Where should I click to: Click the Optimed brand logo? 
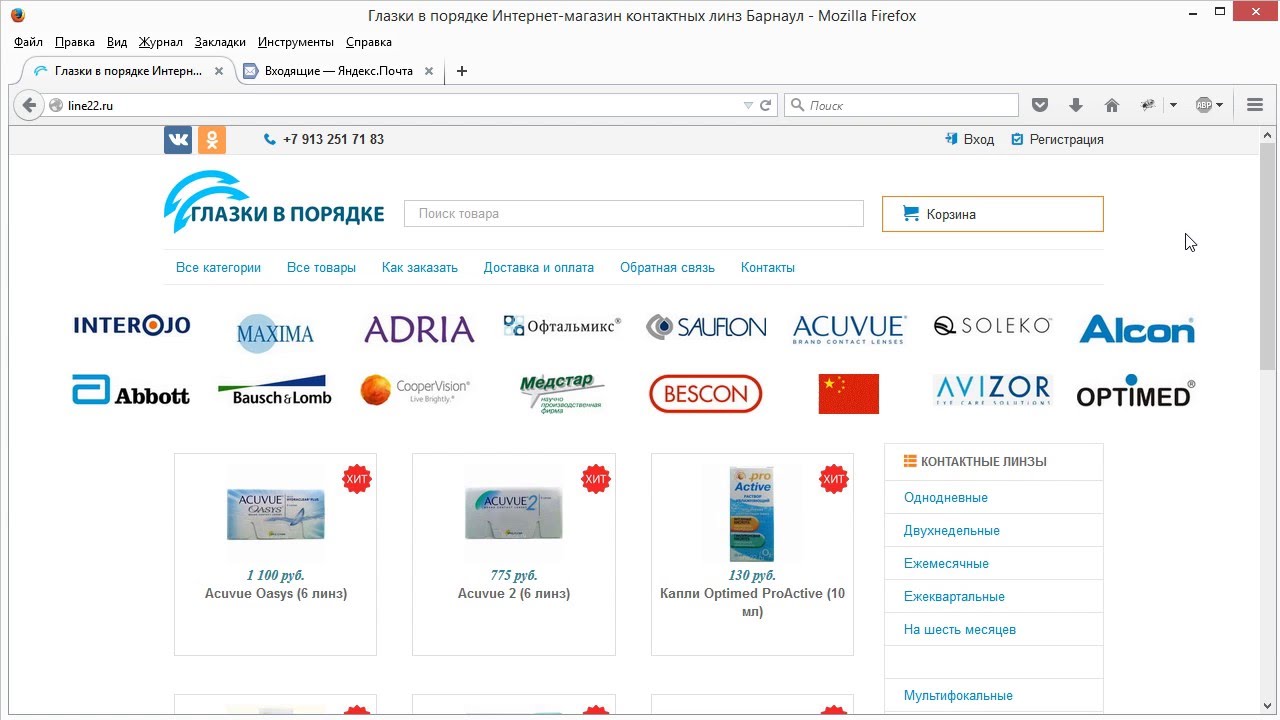pyautogui.click(x=1136, y=391)
